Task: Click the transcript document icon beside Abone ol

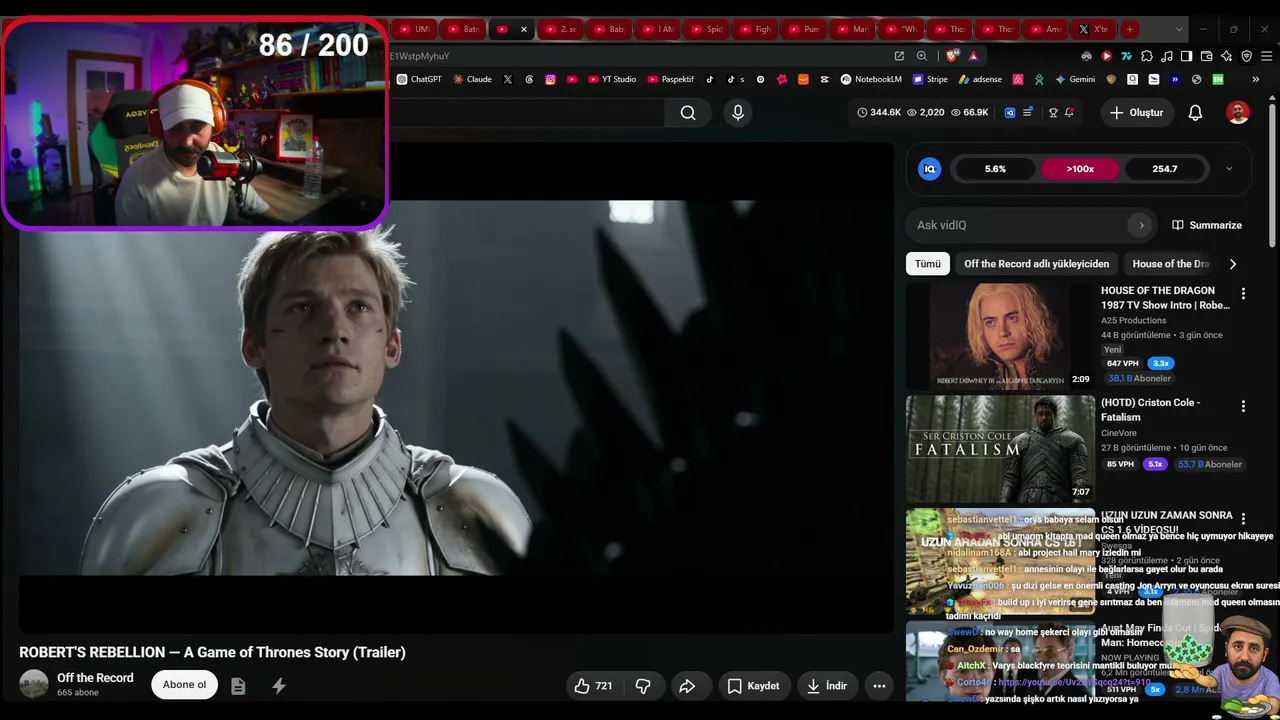Action: [238, 686]
